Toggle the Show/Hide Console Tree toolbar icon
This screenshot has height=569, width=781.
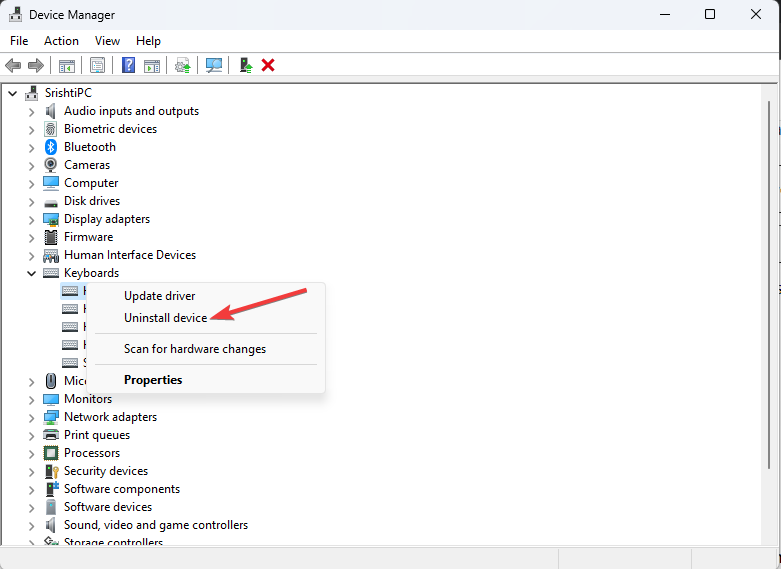coord(67,65)
